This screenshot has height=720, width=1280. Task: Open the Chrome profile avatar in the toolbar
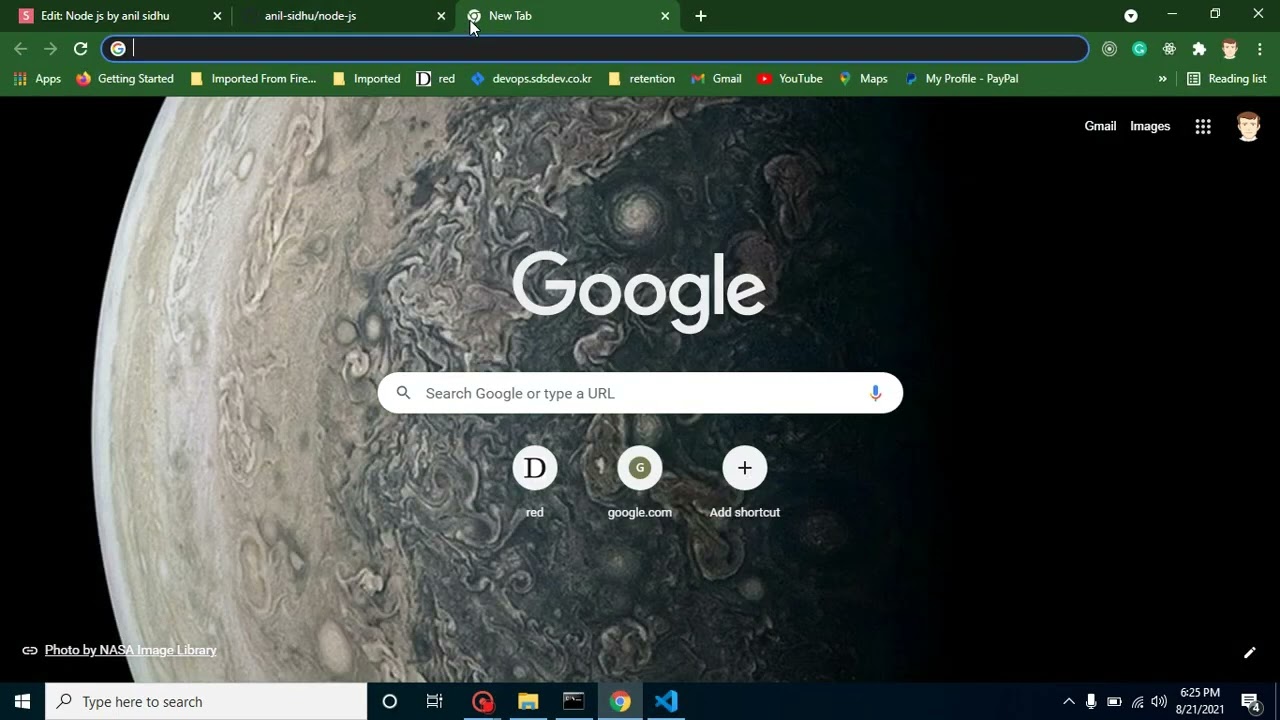click(1230, 49)
